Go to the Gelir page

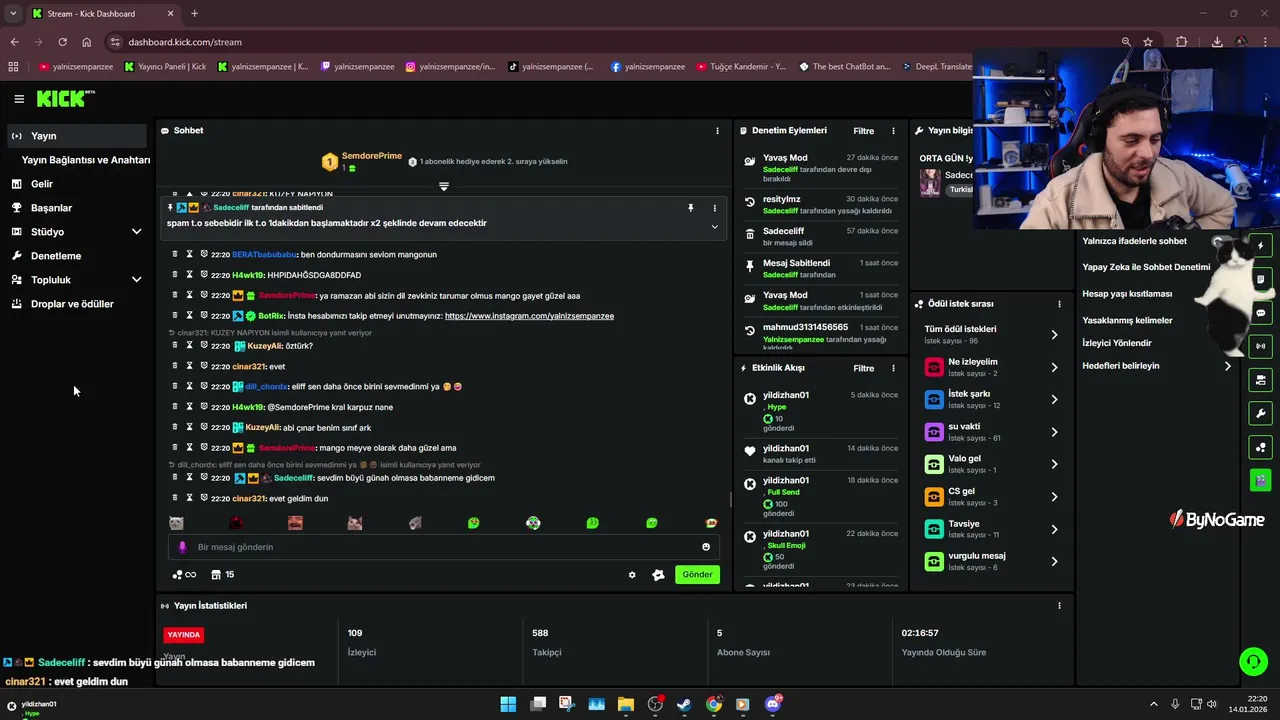(x=77, y=184)
